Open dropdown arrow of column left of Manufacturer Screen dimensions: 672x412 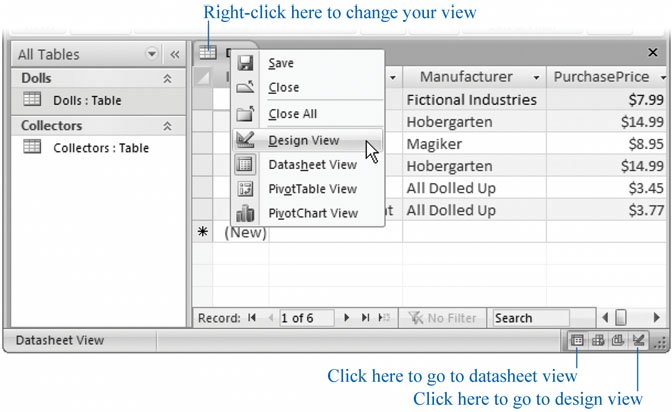tap(393, 78)
